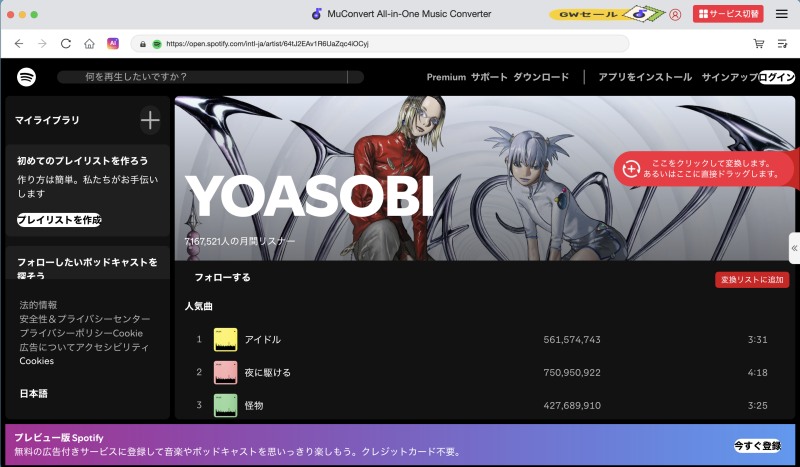Click the YOASOBI artist title
Viewport: 800px width, 467px height.
click(x=310, y=196)
